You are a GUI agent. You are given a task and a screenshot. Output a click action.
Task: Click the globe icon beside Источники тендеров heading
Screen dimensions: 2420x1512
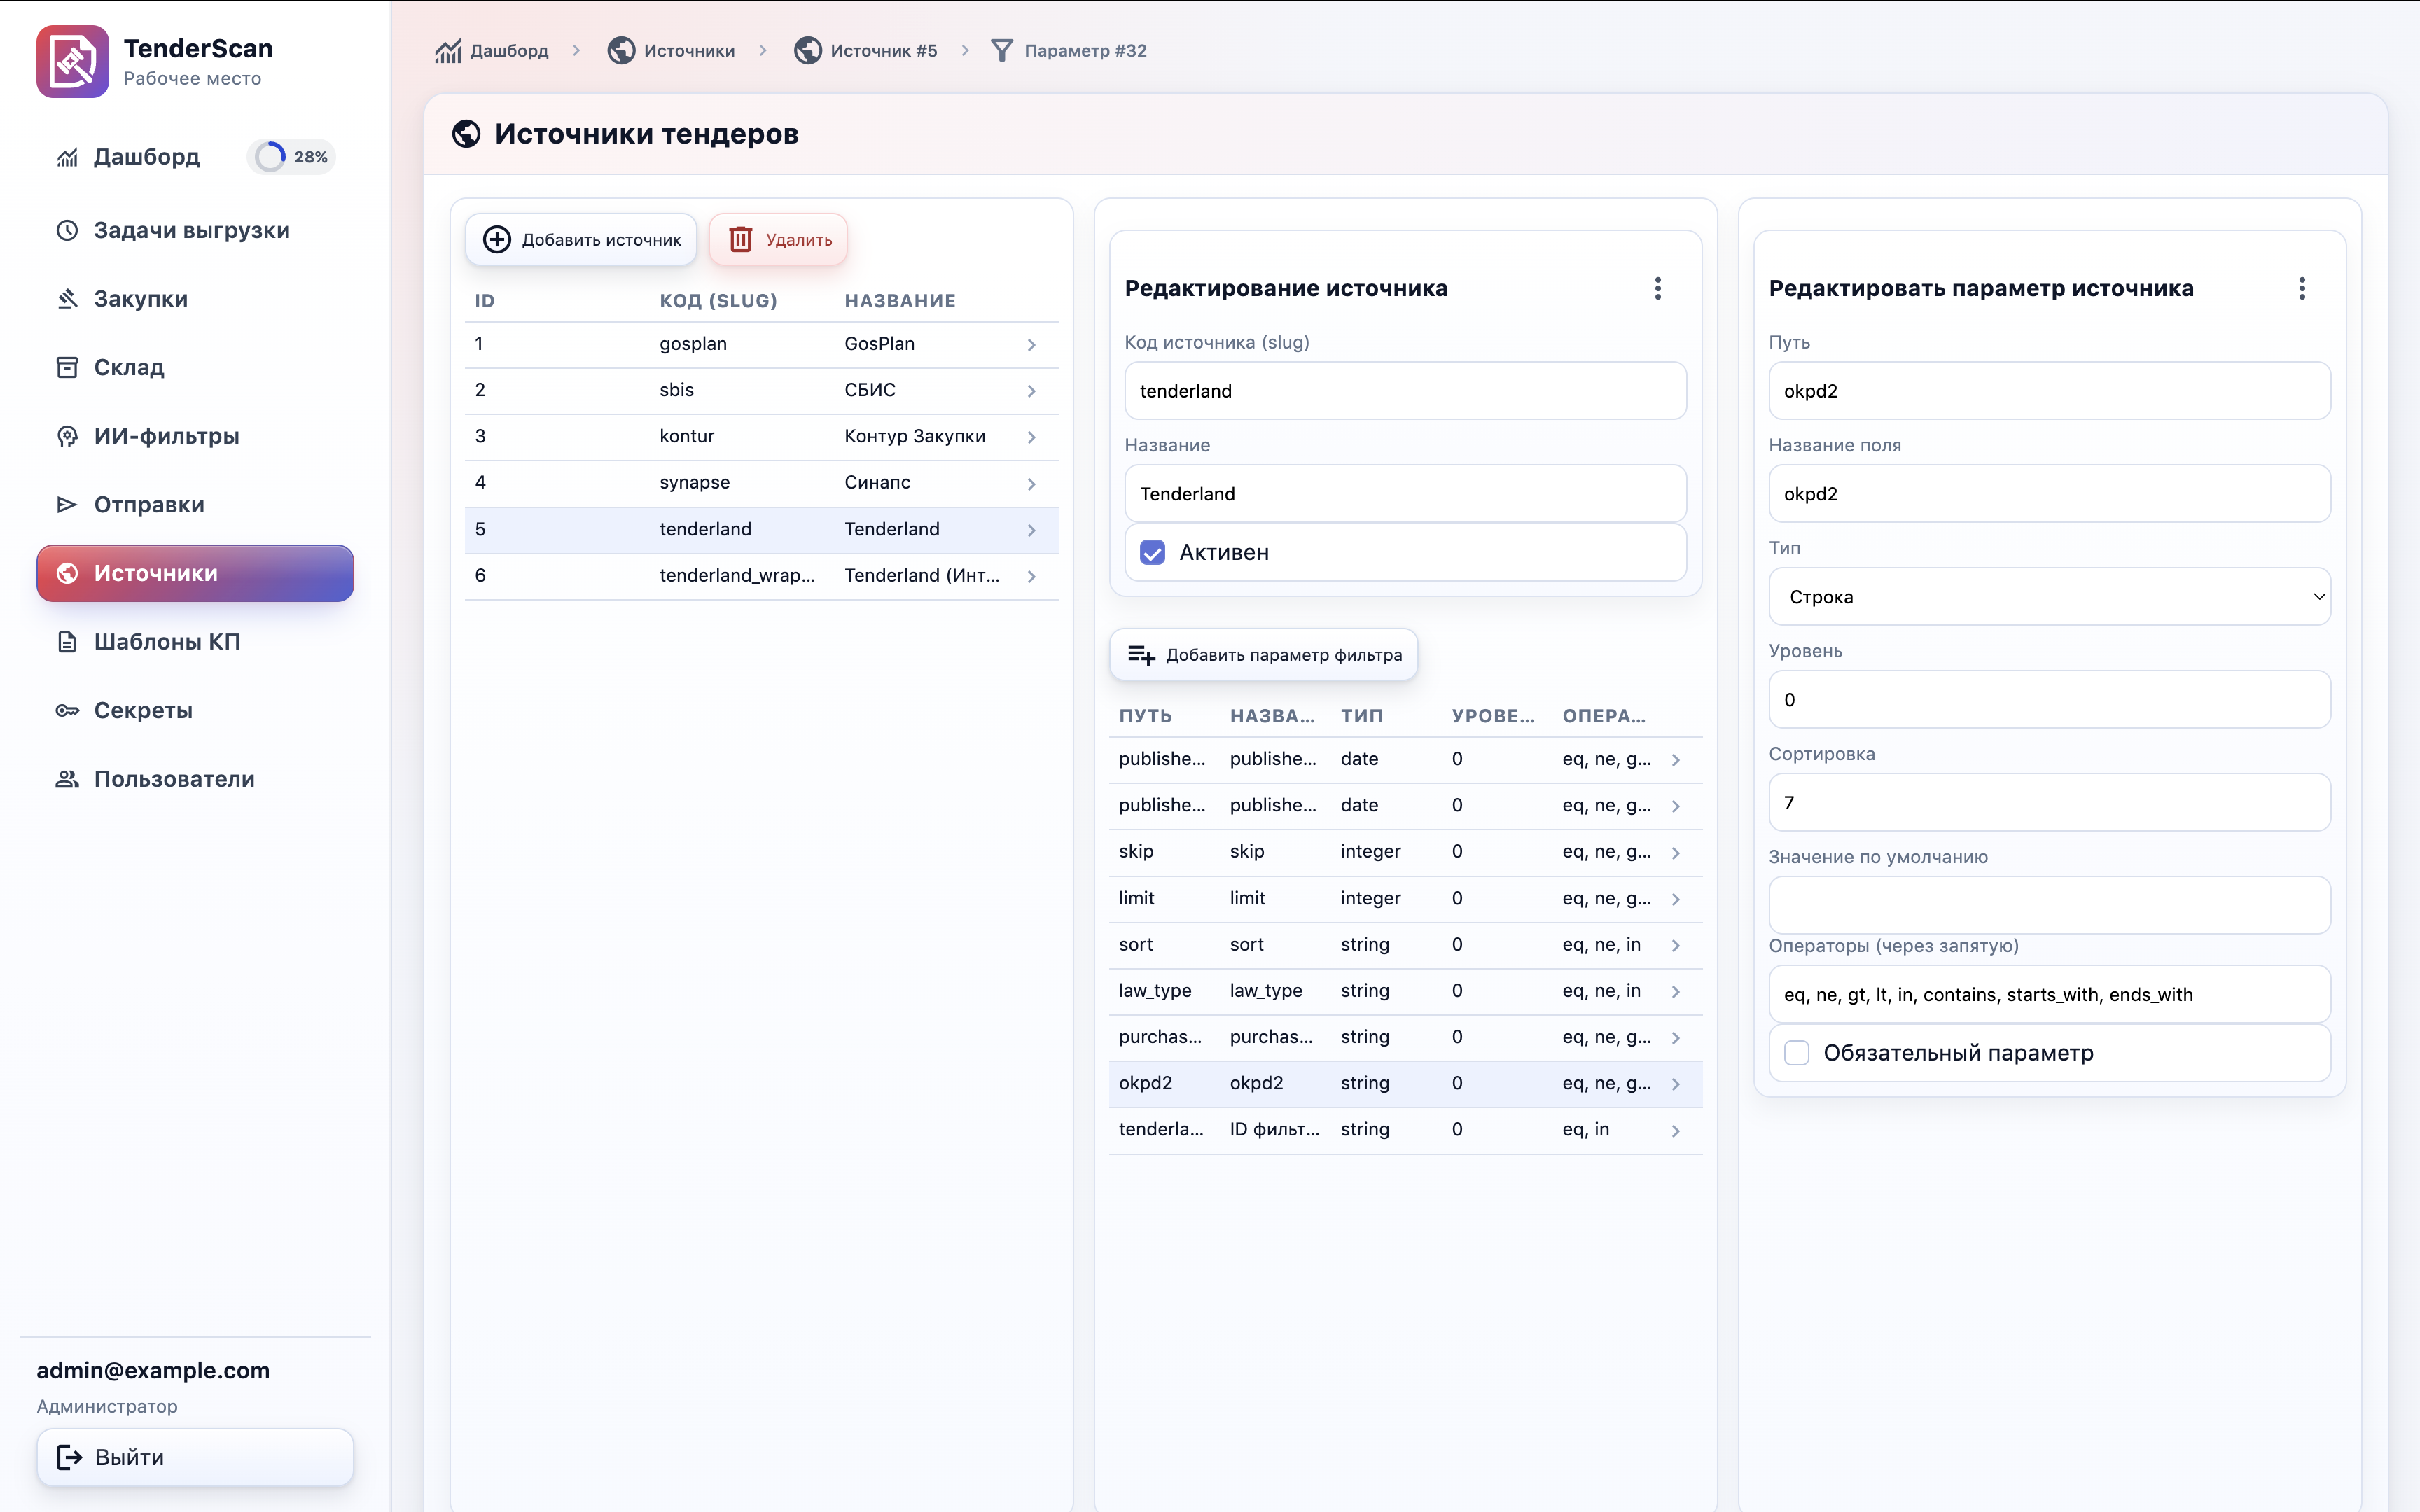(466, 133)
